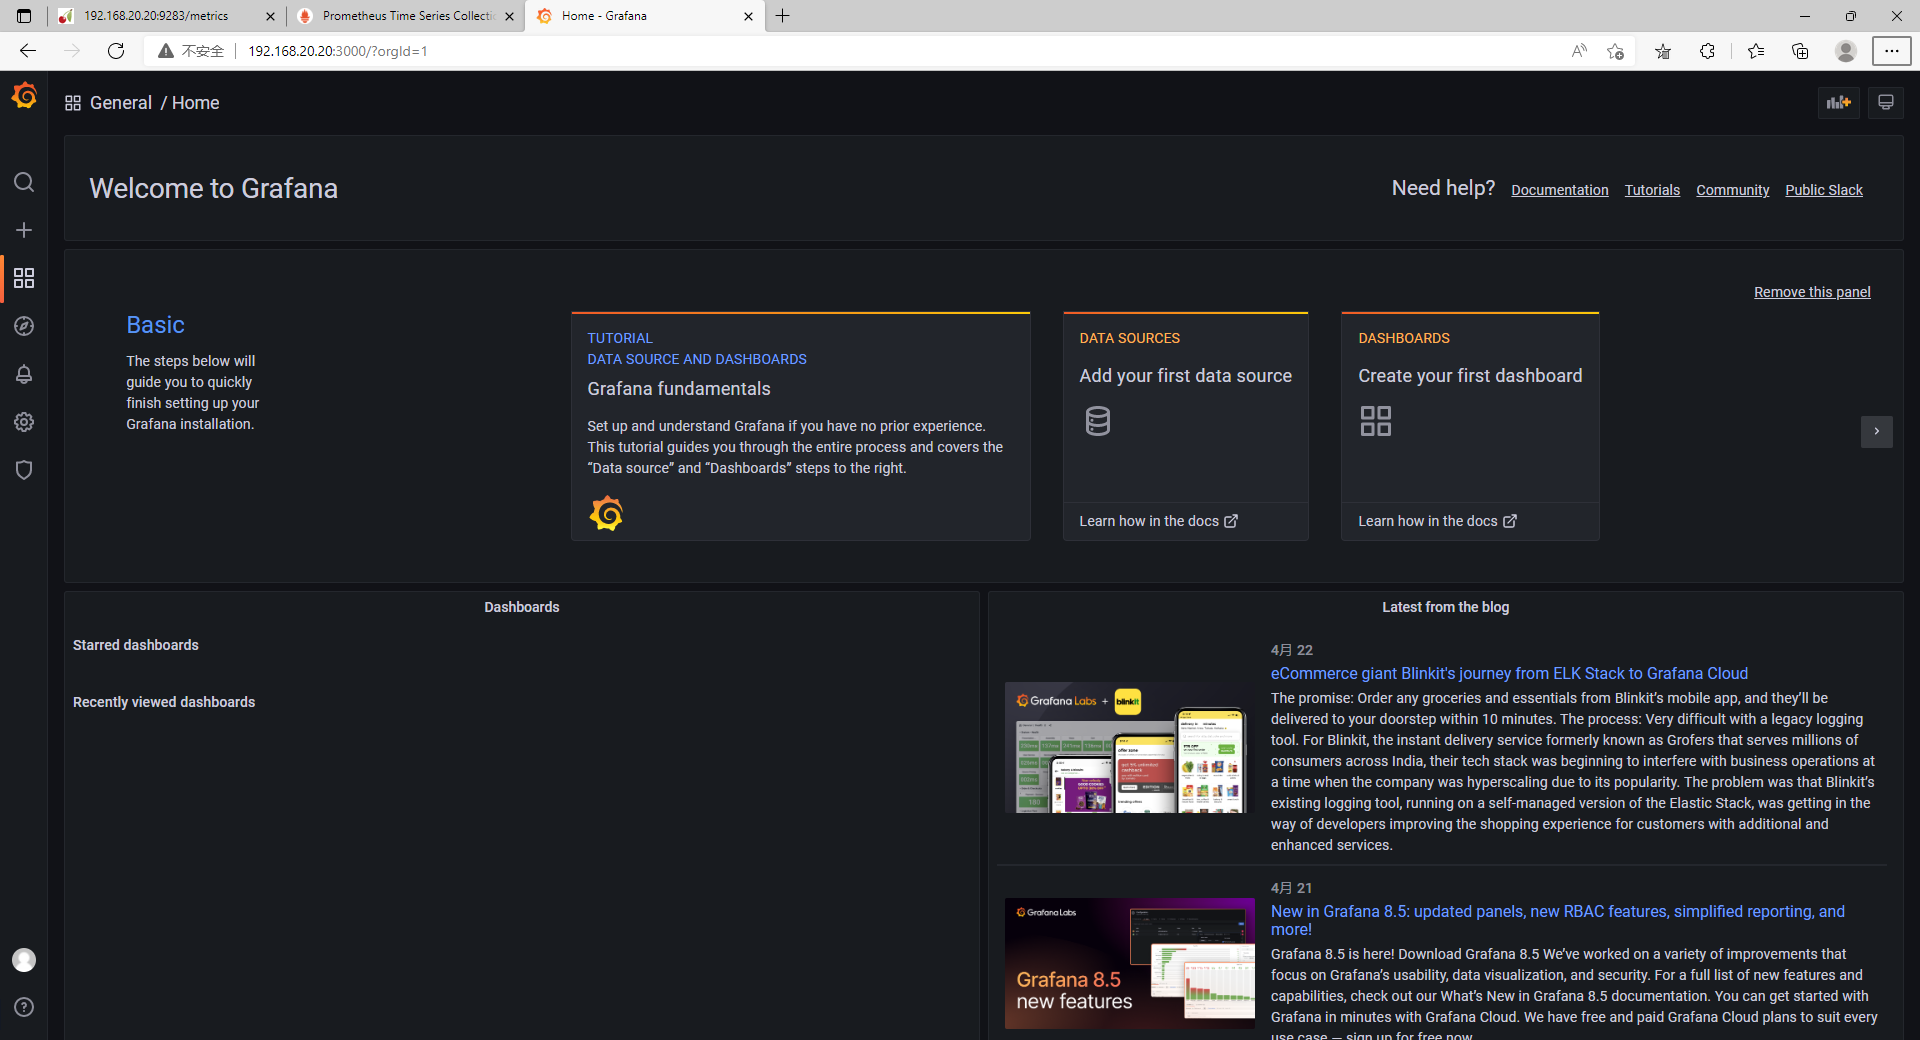Open the Create plus menu icon
Image resolution: width=1920 pixels, height=1040 pixels.
click(24, 230)
